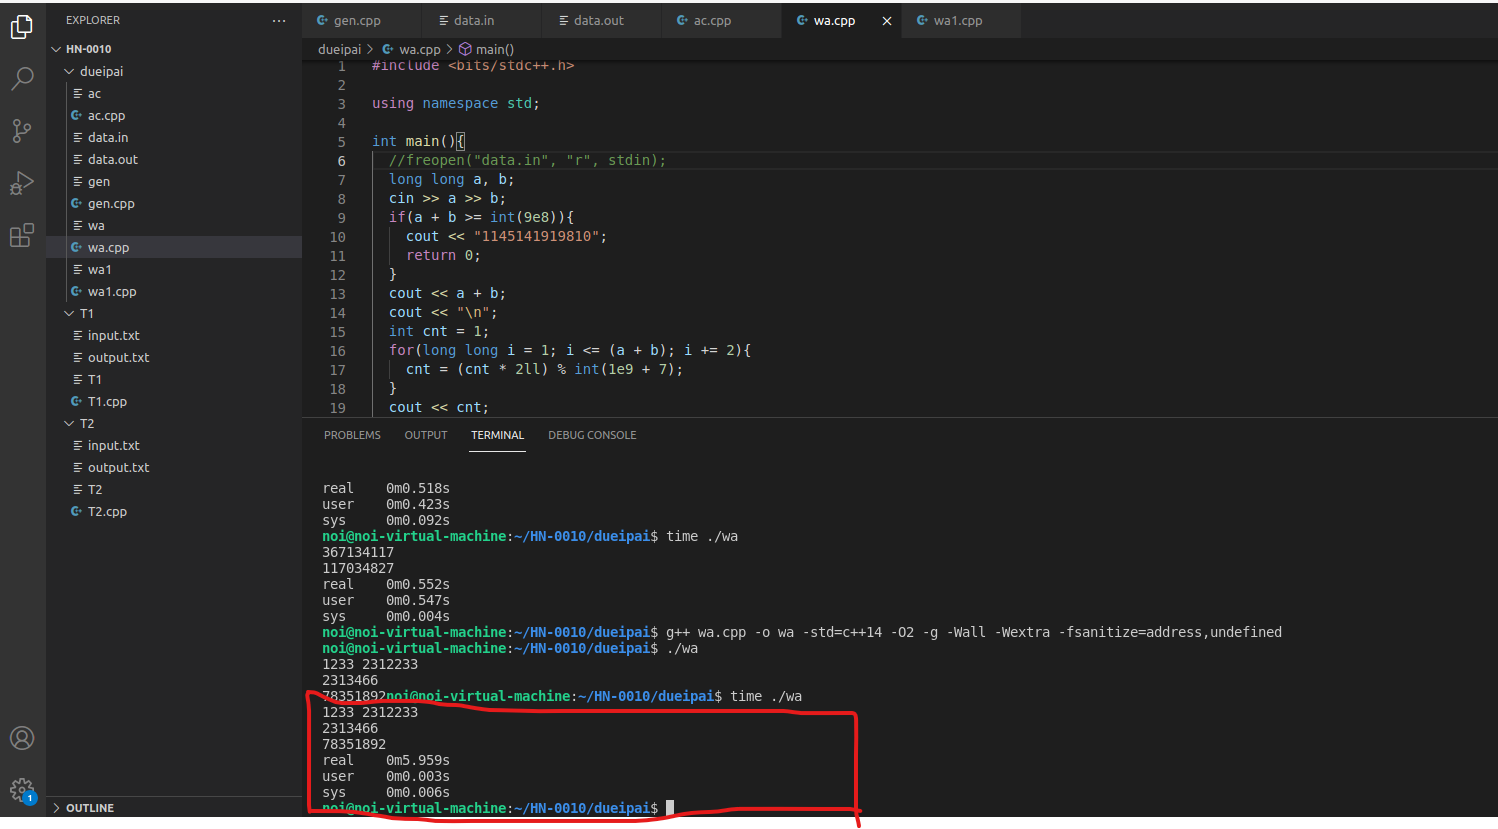Viewport: 1498px width, 829px height.
Task: Switch to the data.in tab
Action: click(x=481, y=20)
